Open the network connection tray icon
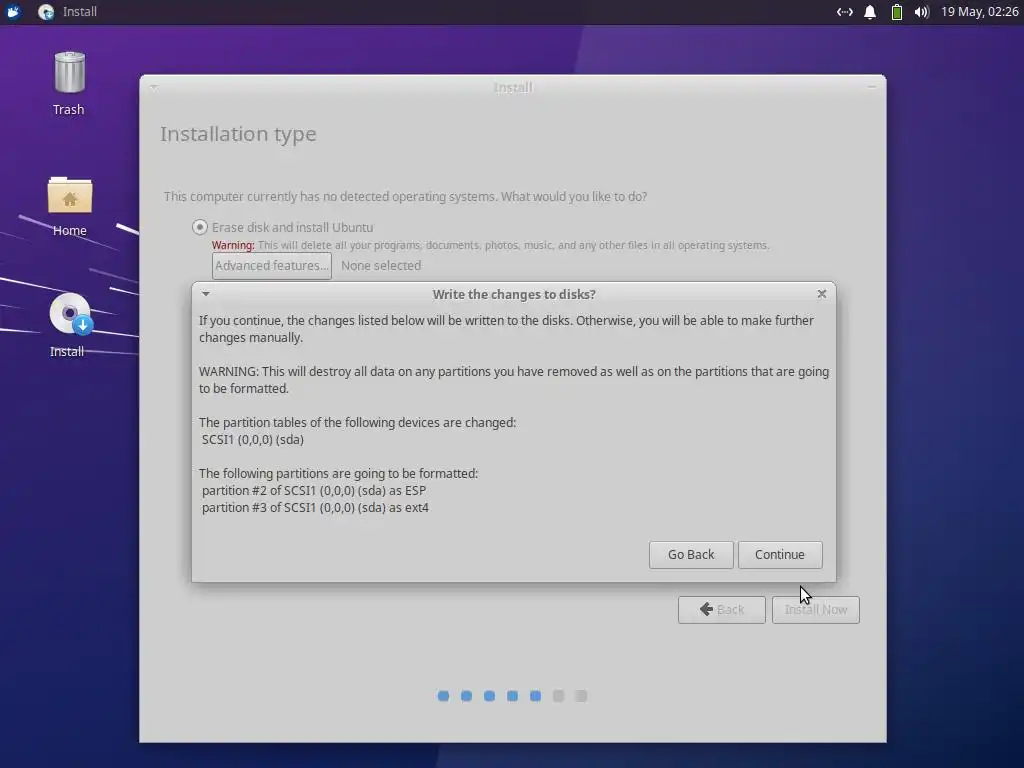The width and height of the screenshot is (1024, 768). tap(844, 12)
